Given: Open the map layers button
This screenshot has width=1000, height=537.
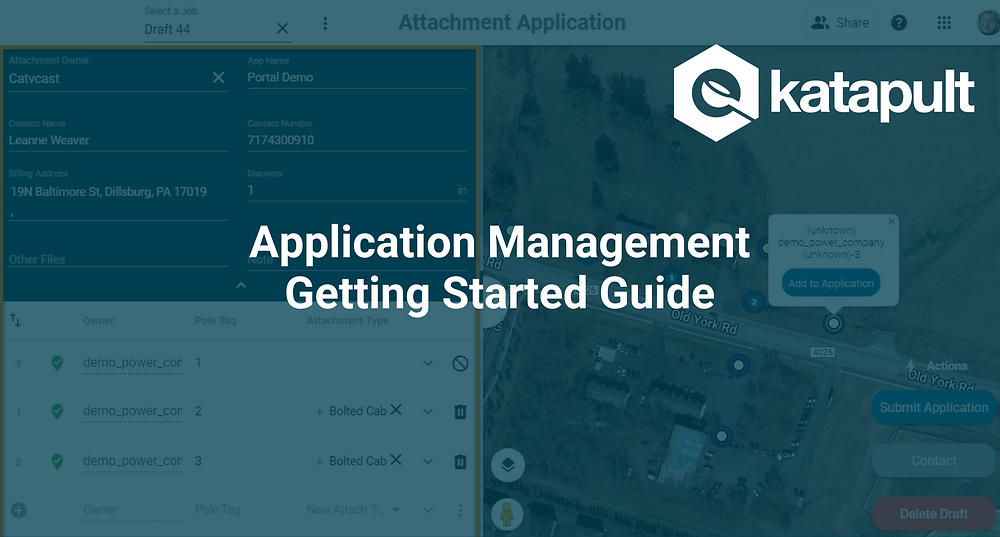Looking at the screenshot, I should pyautogui.click(x=508, y=464).
